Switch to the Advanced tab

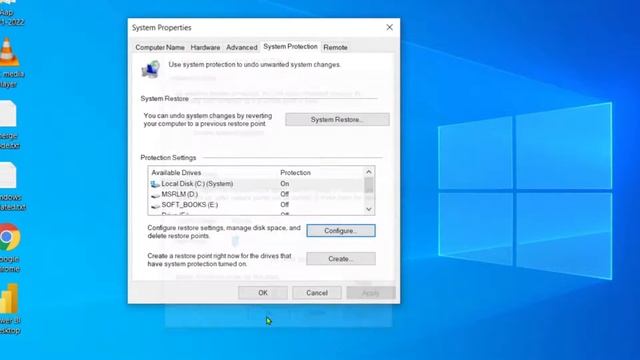click(x=242, y=47)
